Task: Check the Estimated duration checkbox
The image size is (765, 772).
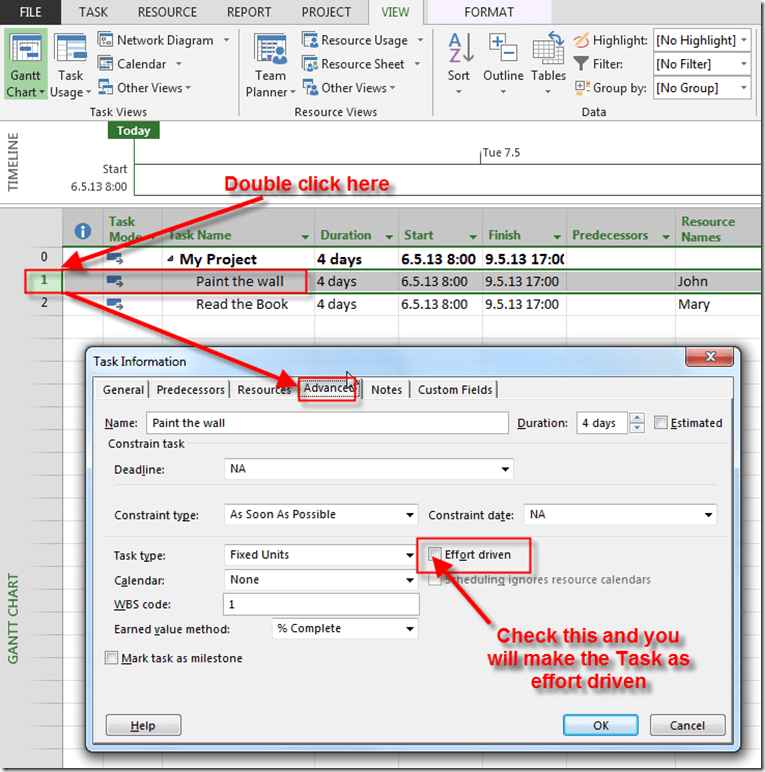Action: click(x=661, y=423)
